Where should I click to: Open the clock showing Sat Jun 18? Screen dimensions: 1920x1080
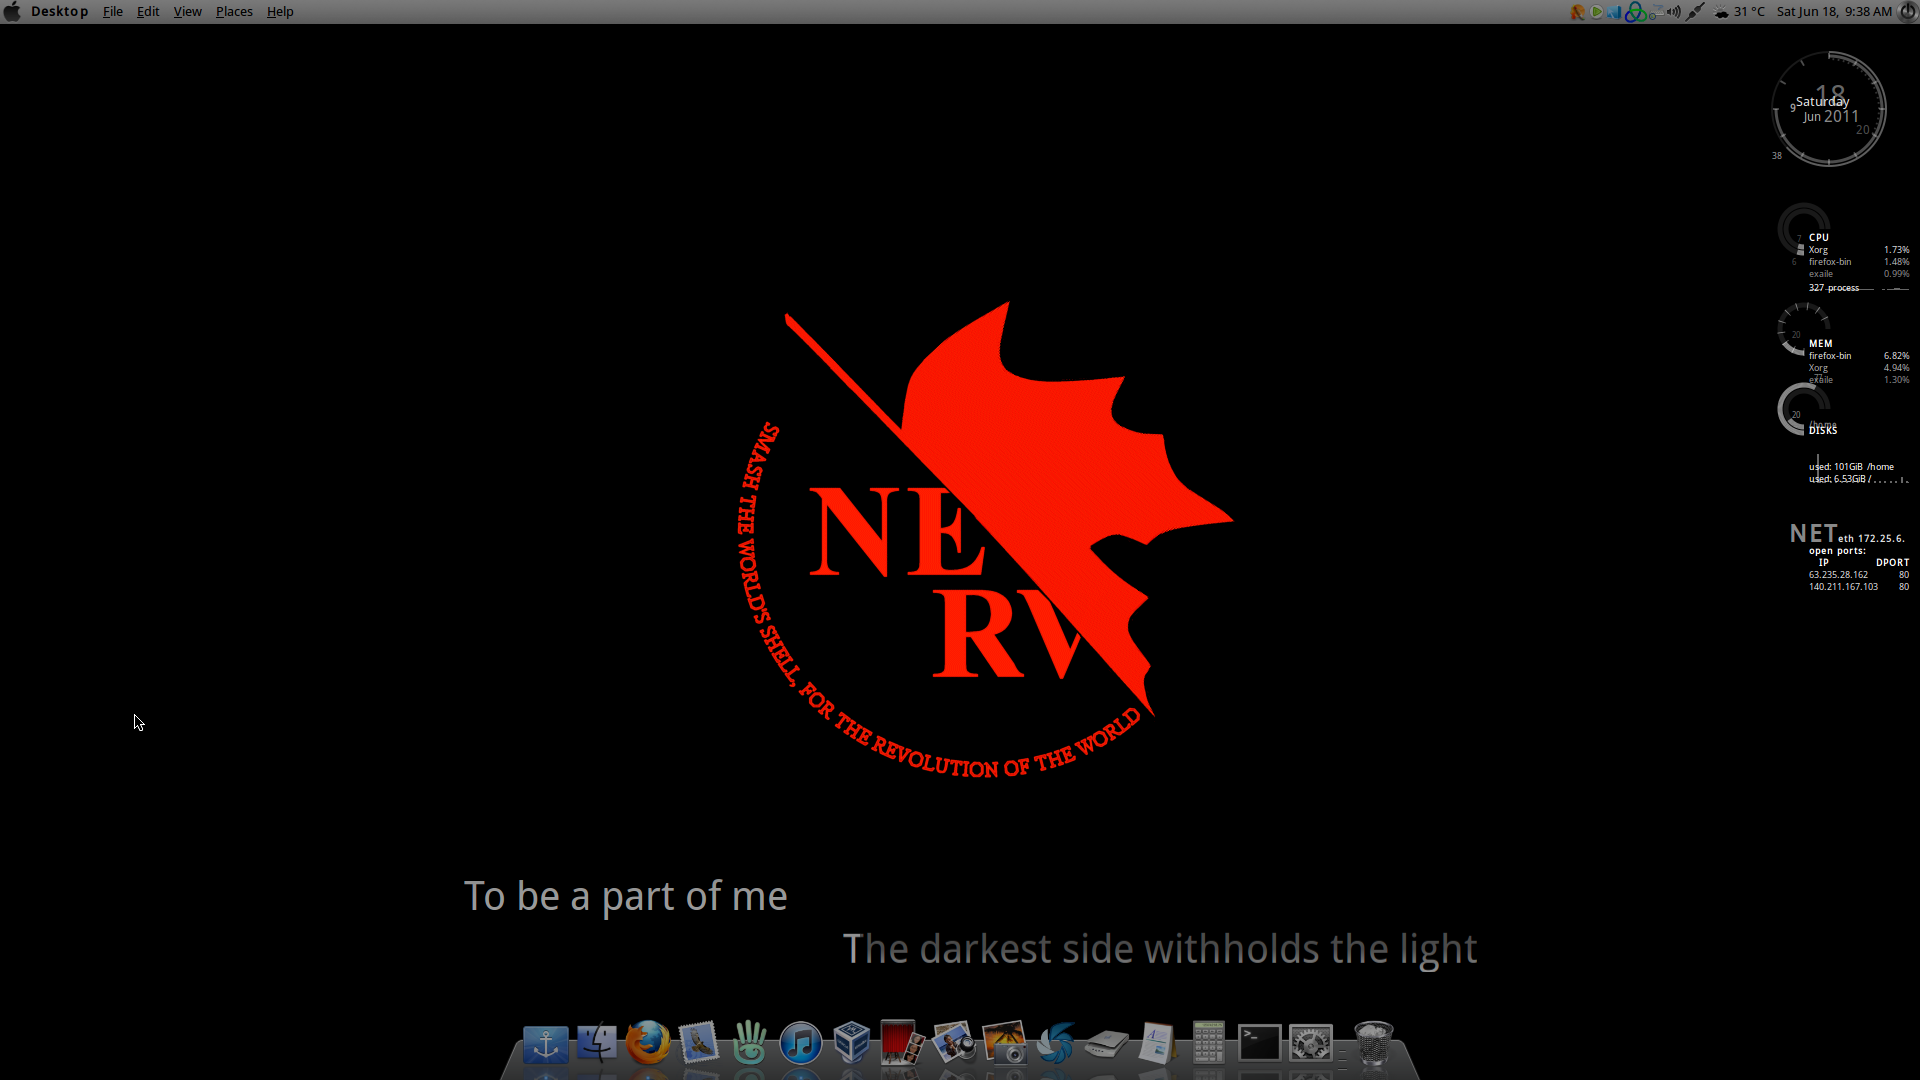pyautogui.click(x=1834, y=12)
